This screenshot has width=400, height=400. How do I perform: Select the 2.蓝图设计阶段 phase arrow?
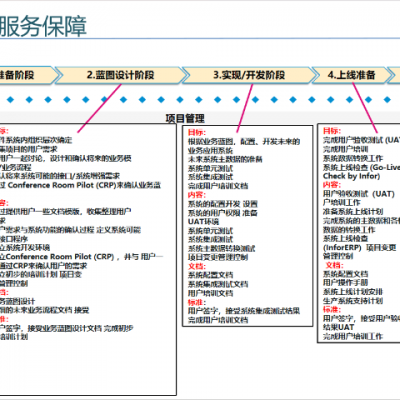[x=121, y=75]
